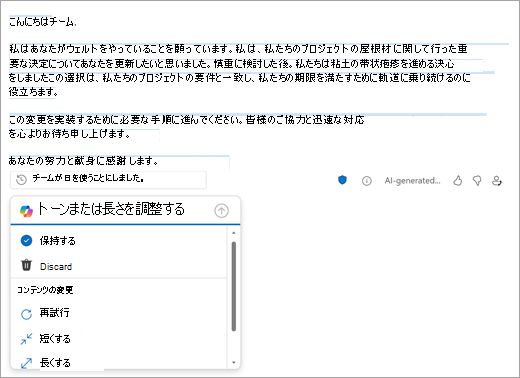Click the コンテンツの変更 section header
The image size is (520, 378).
[x=45, y=290]
